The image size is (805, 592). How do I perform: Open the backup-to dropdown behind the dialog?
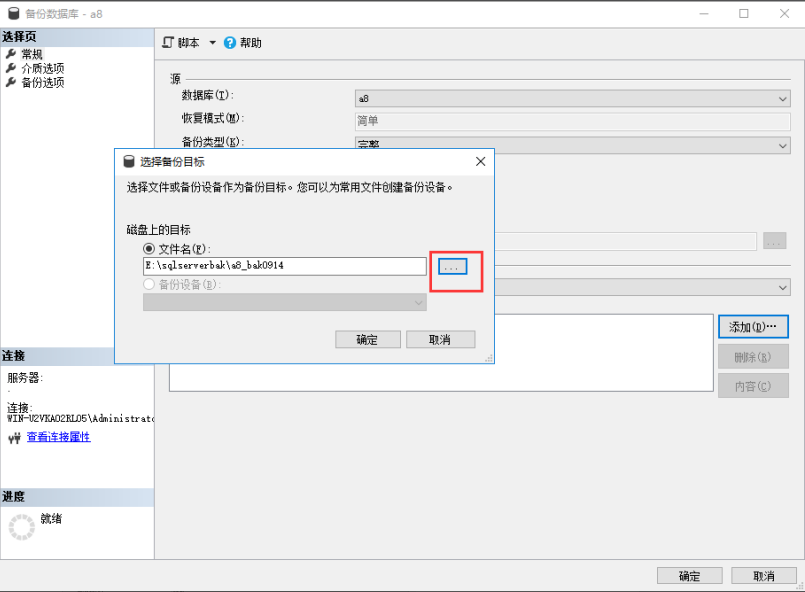point(643,287)
